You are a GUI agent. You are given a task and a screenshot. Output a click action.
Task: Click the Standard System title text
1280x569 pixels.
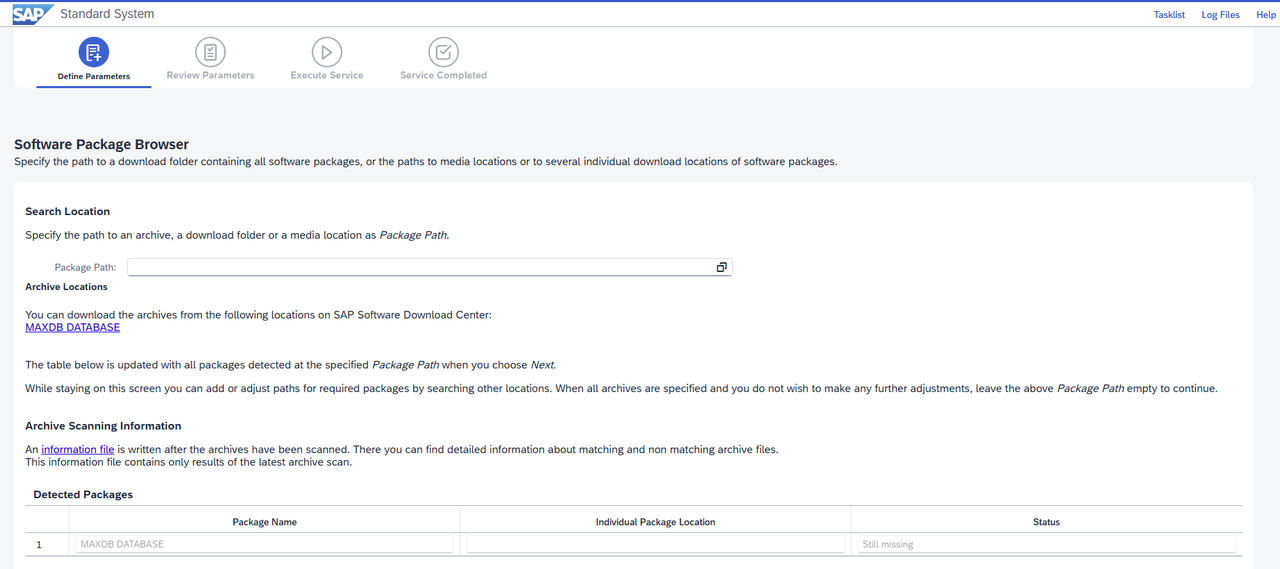107,14
